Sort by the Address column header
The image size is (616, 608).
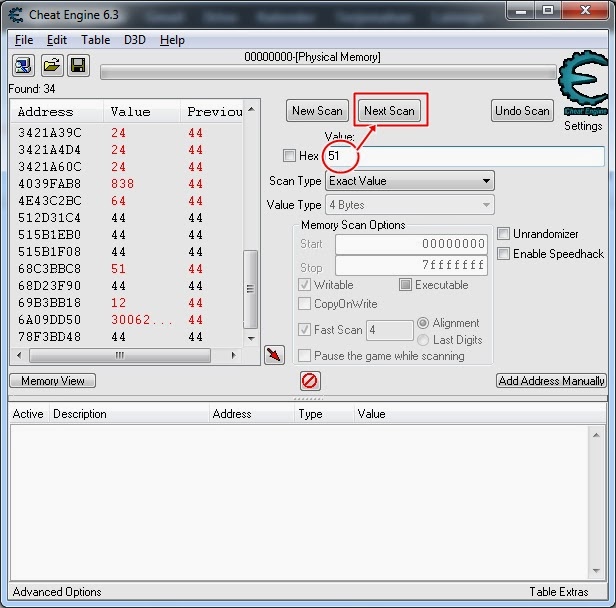click(x=57, y=112)
